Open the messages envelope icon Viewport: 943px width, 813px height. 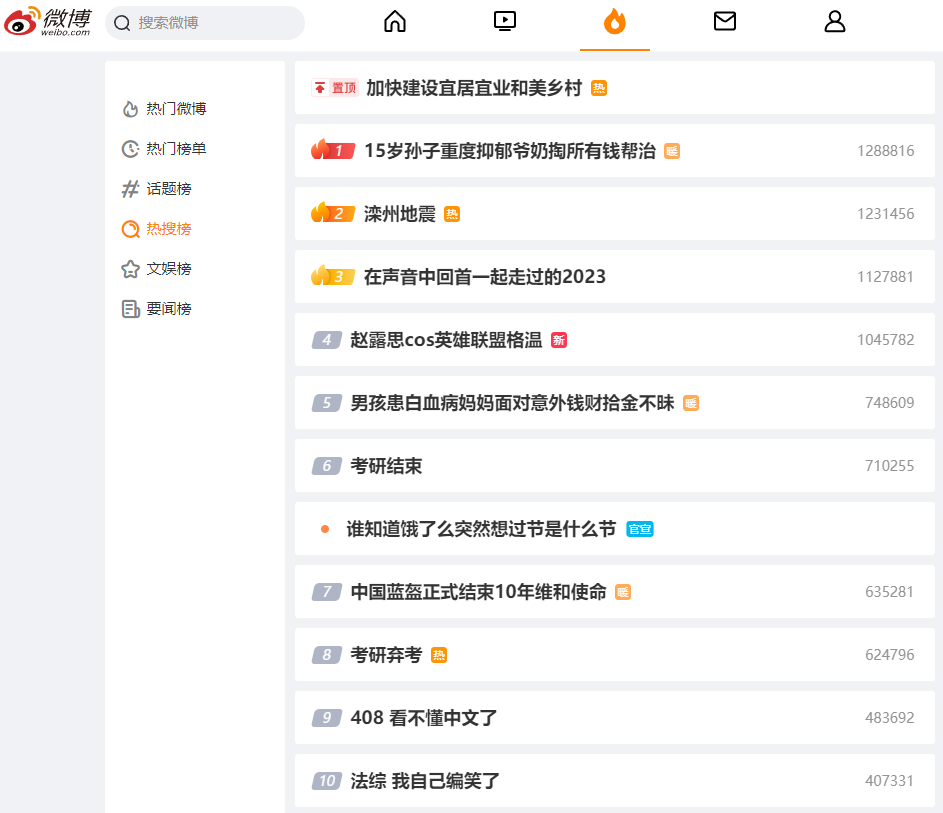pyautogui.click(x=725, y=22)
